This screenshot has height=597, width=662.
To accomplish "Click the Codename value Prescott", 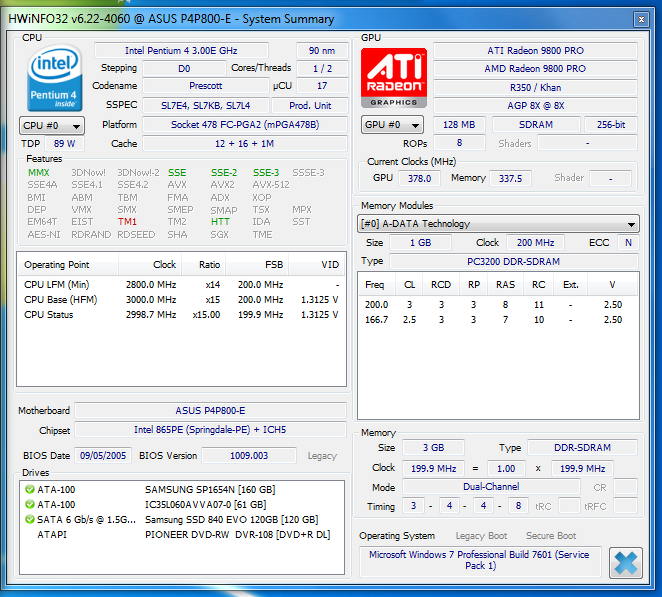I will [206, 86].
